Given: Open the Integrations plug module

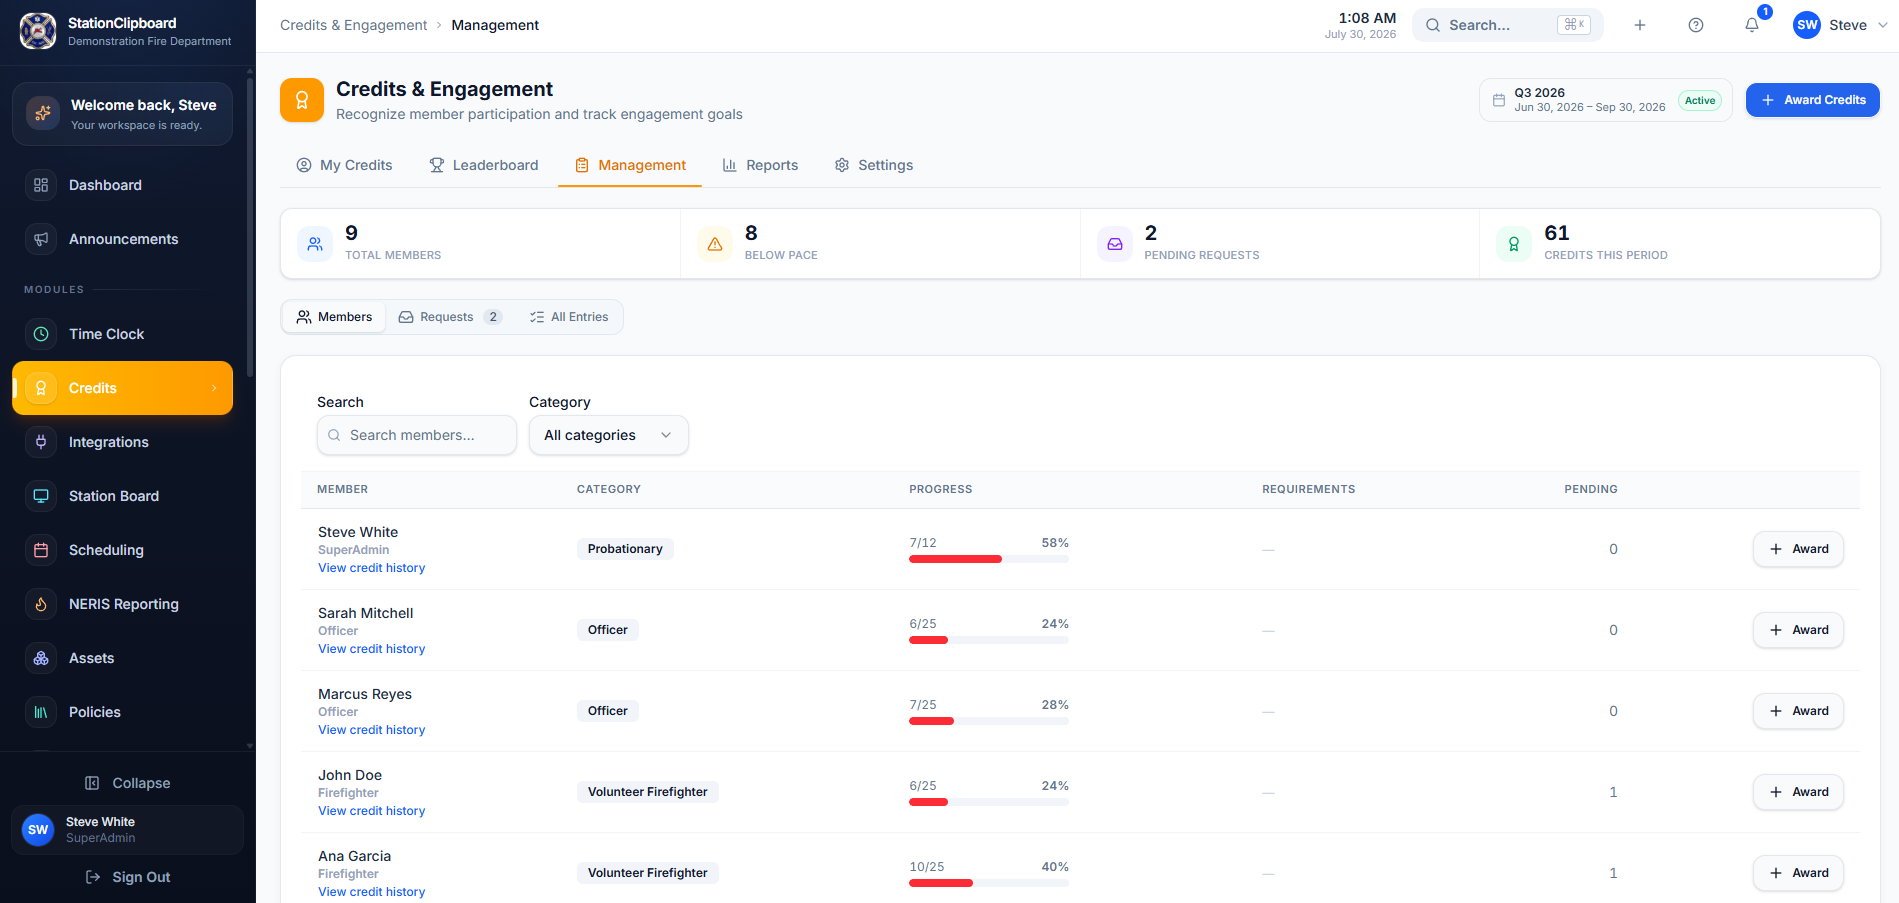Looking at the screenshot, I should [x=122, y=442].
